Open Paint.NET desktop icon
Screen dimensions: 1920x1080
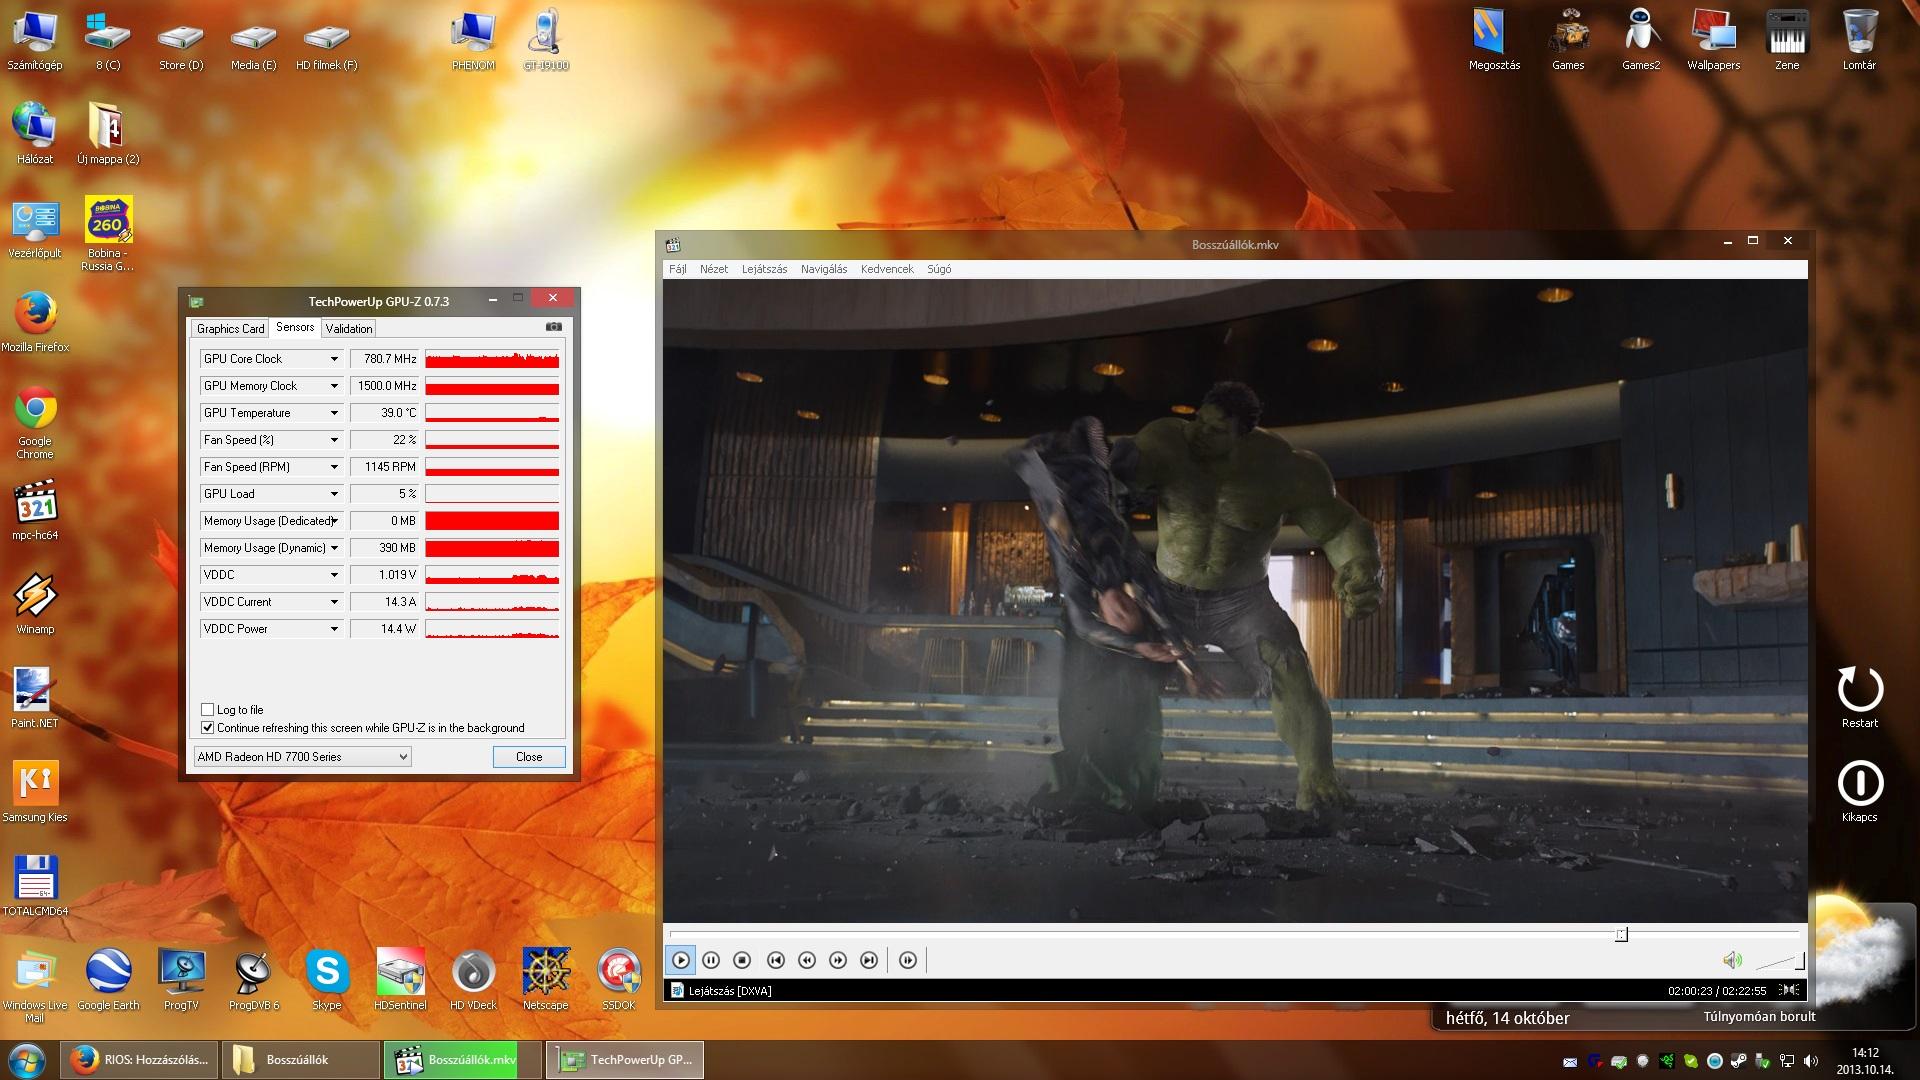tap(35, 698)
